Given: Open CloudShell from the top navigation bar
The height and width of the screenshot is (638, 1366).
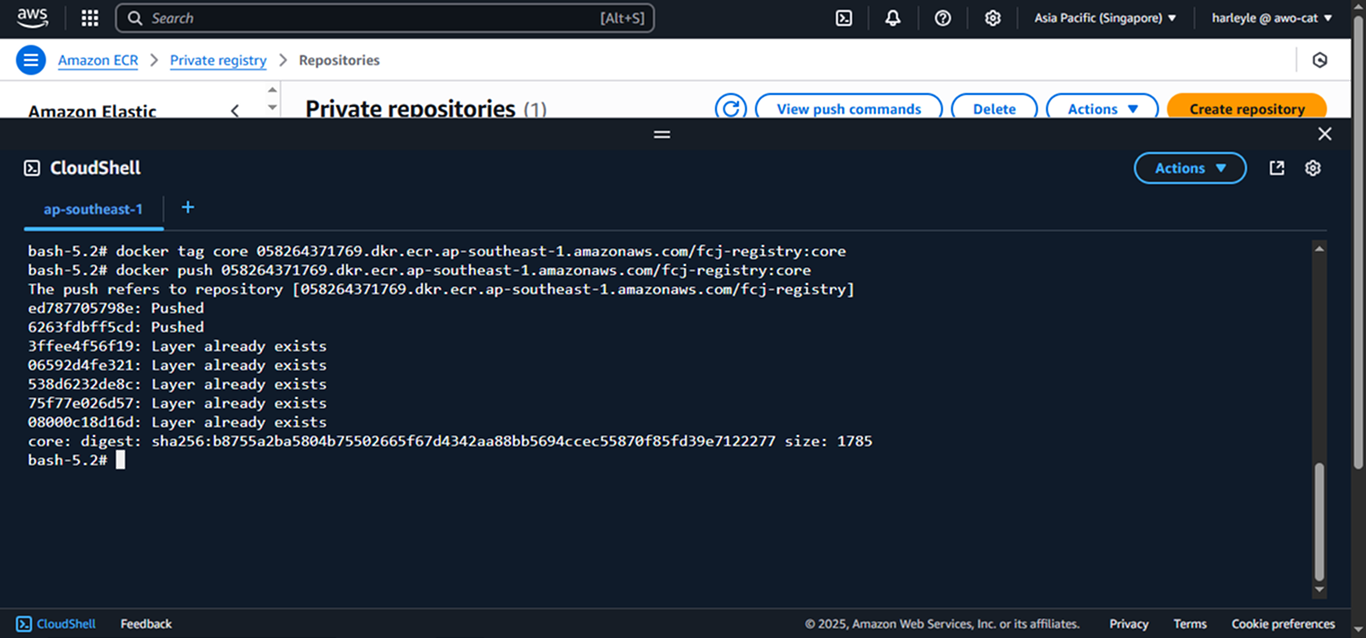Looking at the screenshot, I should tap(844, 18).
